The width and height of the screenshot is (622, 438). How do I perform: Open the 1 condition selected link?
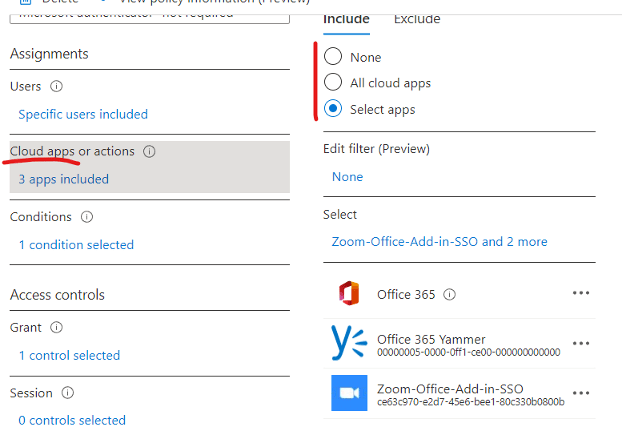tap(76, 245)
